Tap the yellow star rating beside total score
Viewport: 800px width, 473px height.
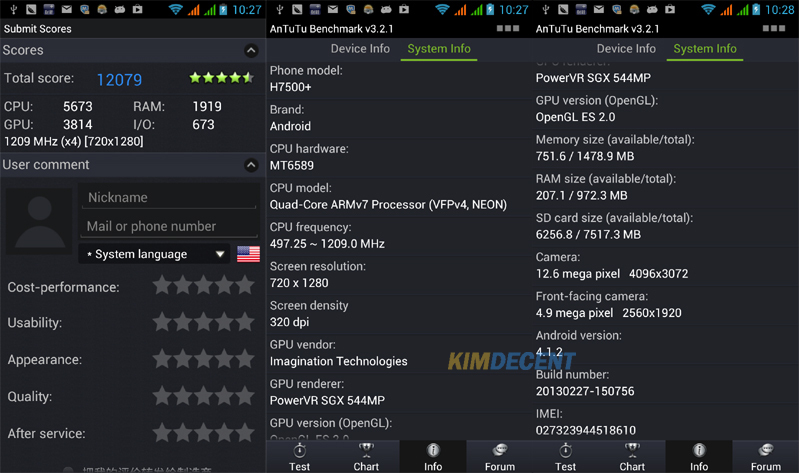coord(221,78)
